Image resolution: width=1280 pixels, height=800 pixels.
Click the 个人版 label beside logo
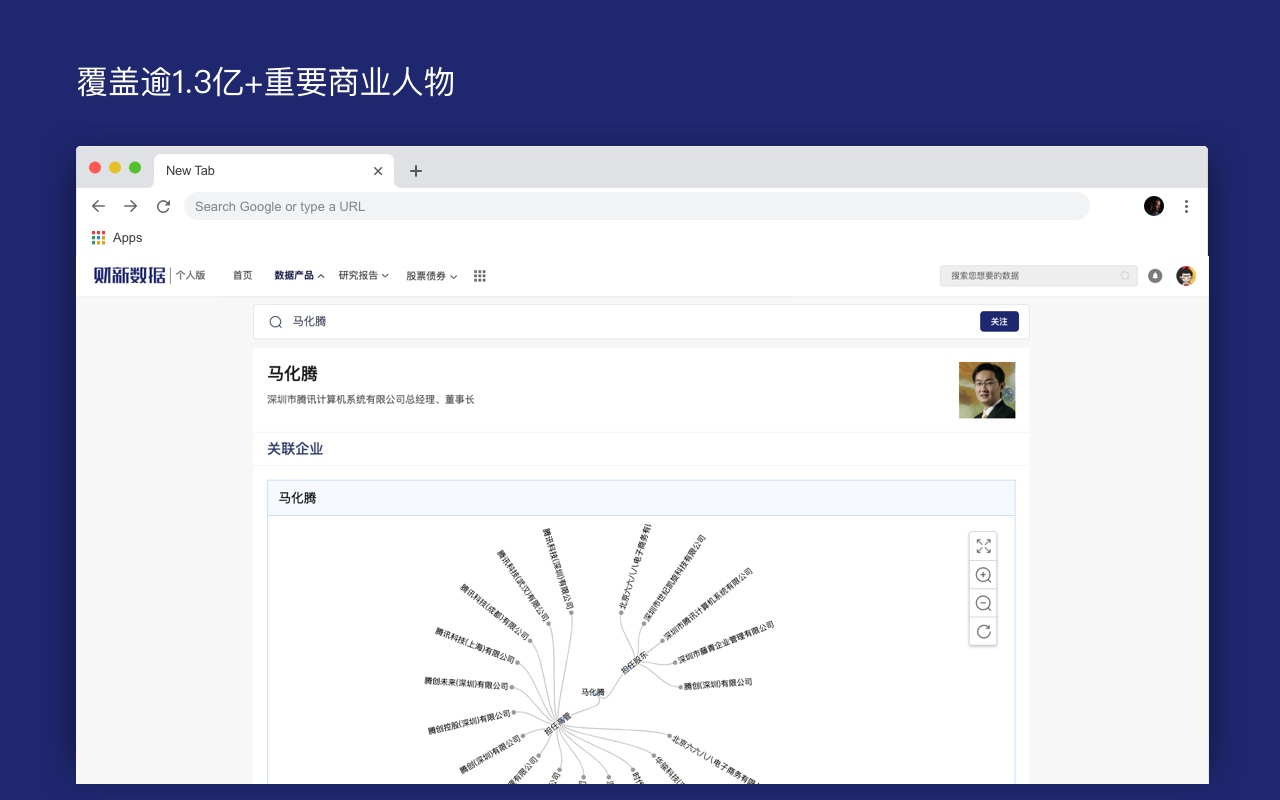[191, 275]
